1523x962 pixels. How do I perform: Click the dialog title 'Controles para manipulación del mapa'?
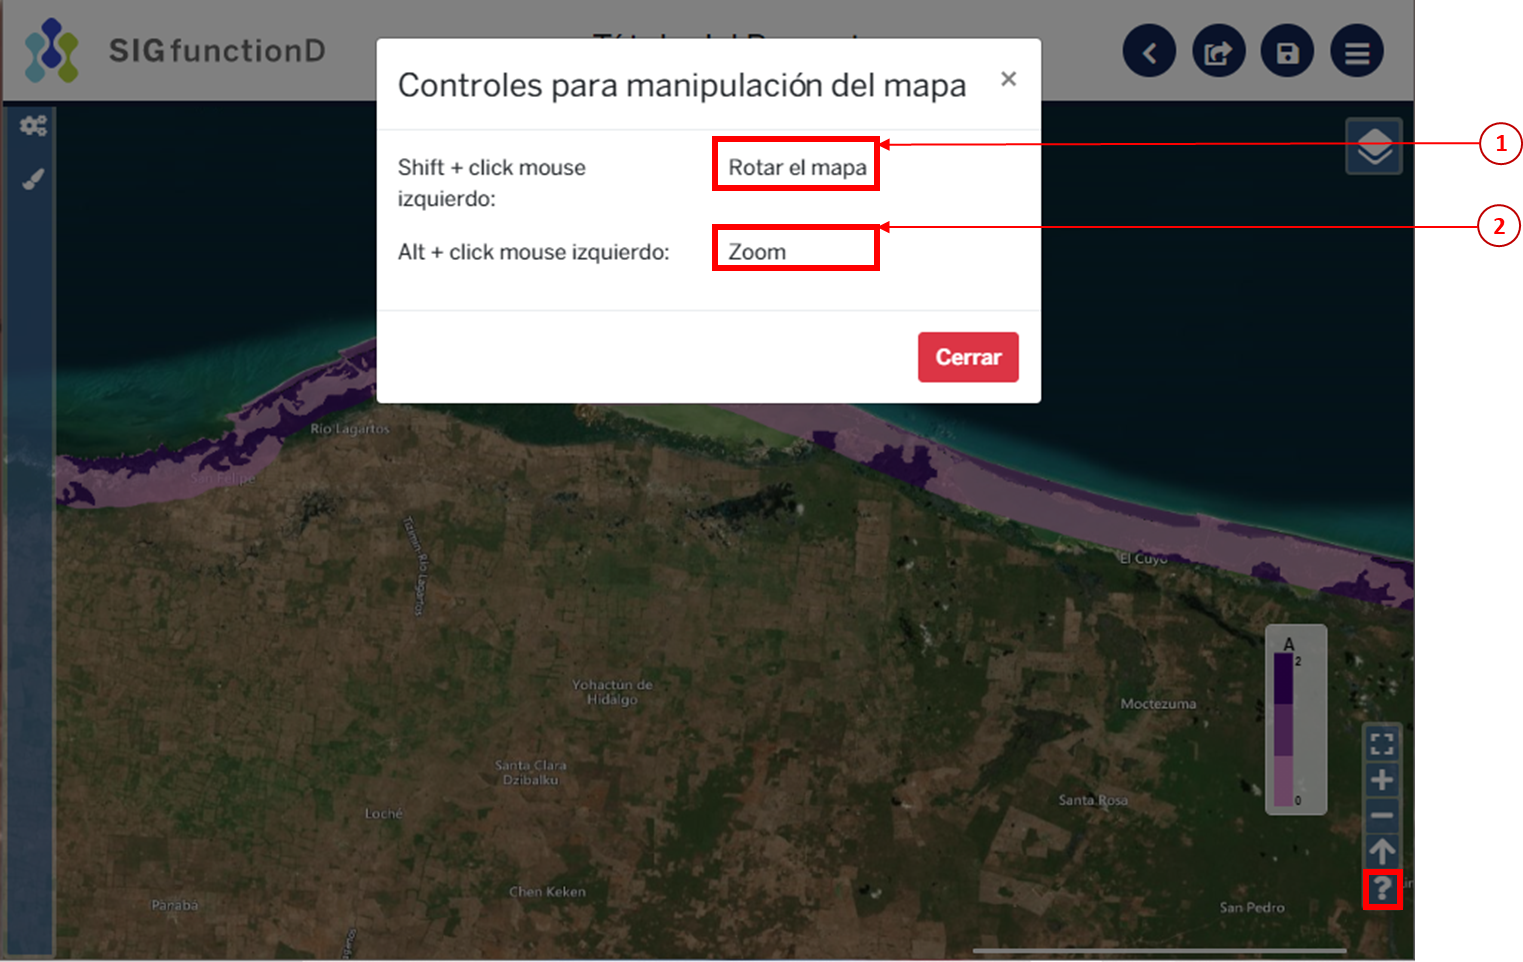click(682, 85)
